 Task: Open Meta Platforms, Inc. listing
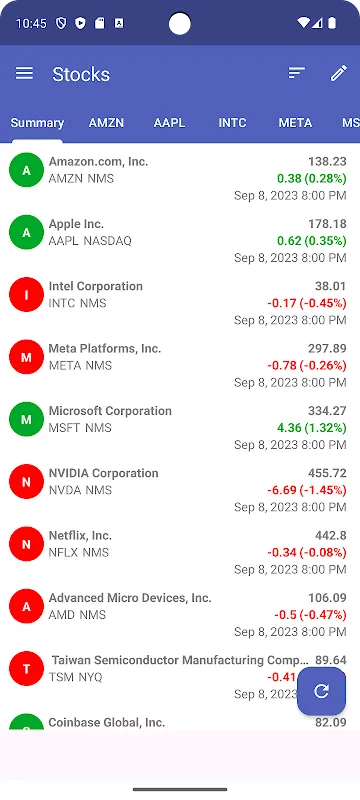click(180, 365)
